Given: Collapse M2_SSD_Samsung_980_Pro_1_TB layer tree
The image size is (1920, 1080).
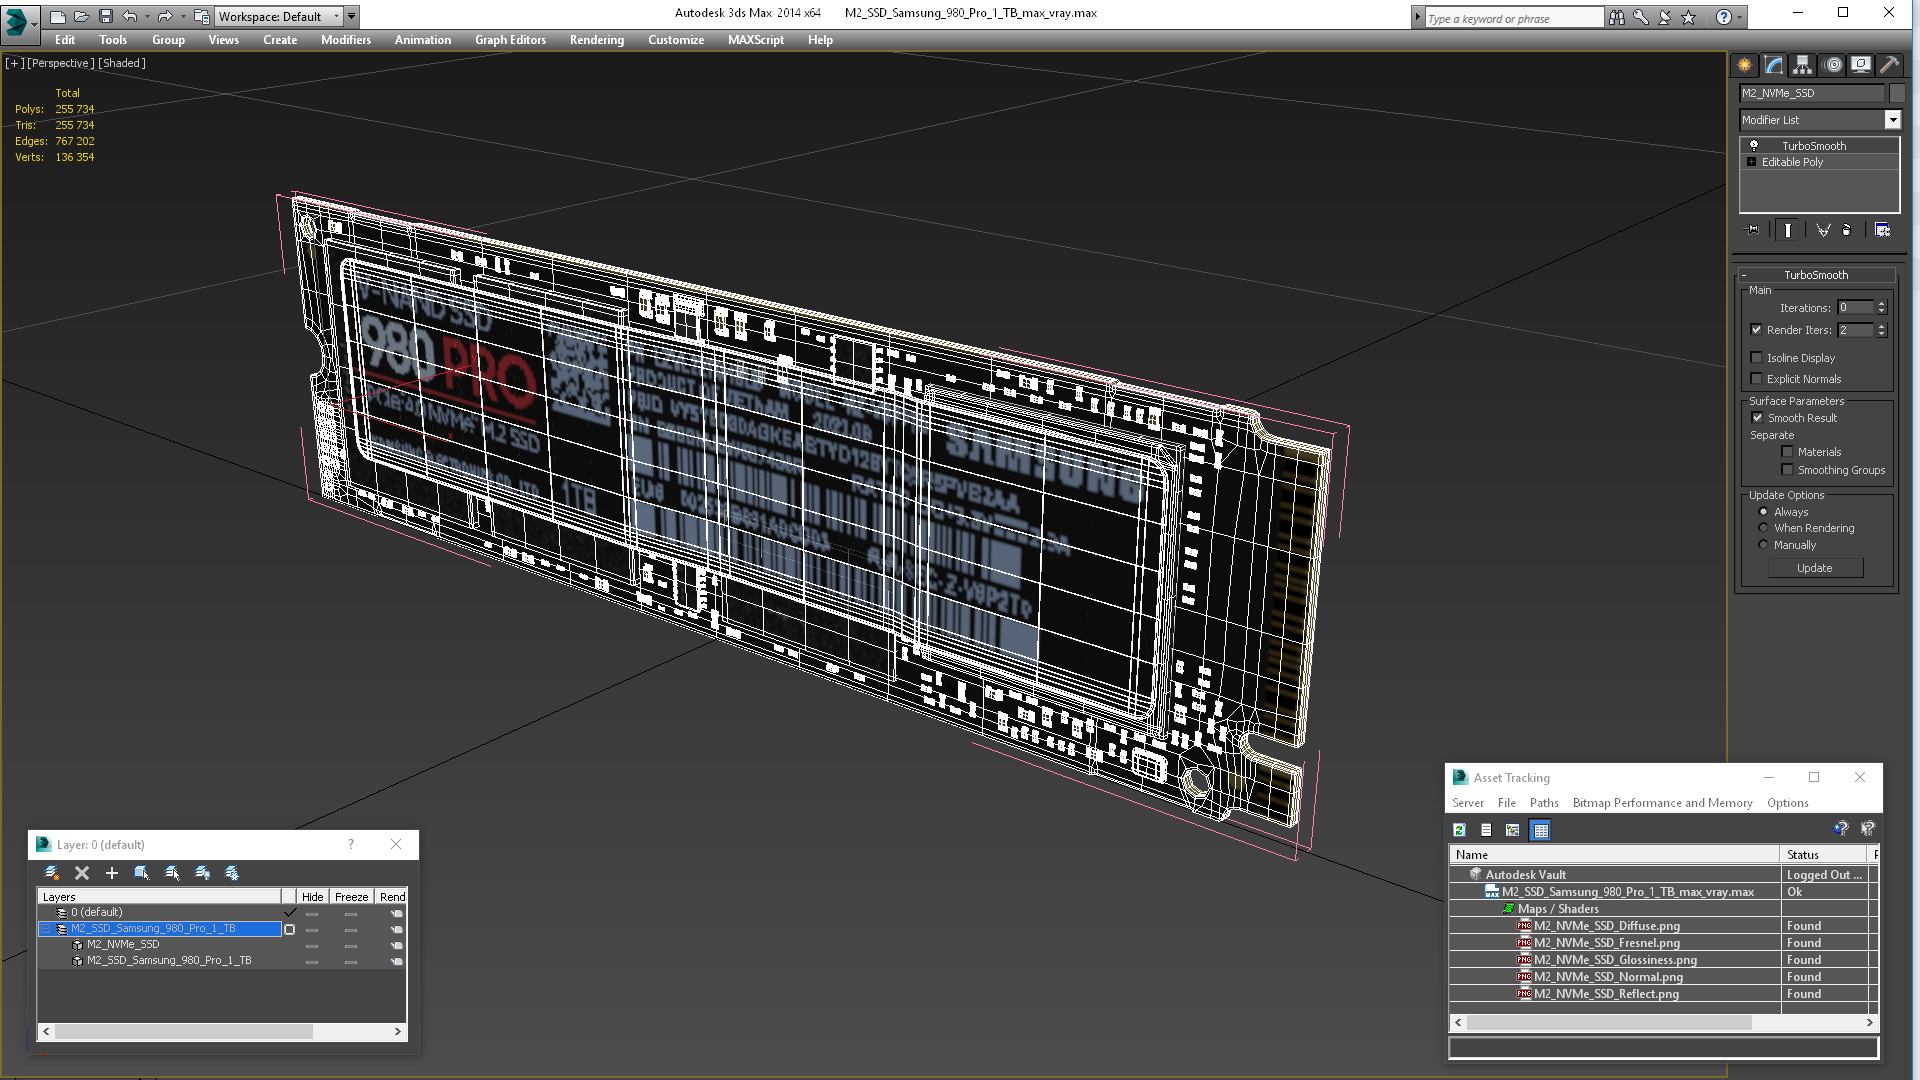Looking at the screenshot, I should (x=45, y=929).
